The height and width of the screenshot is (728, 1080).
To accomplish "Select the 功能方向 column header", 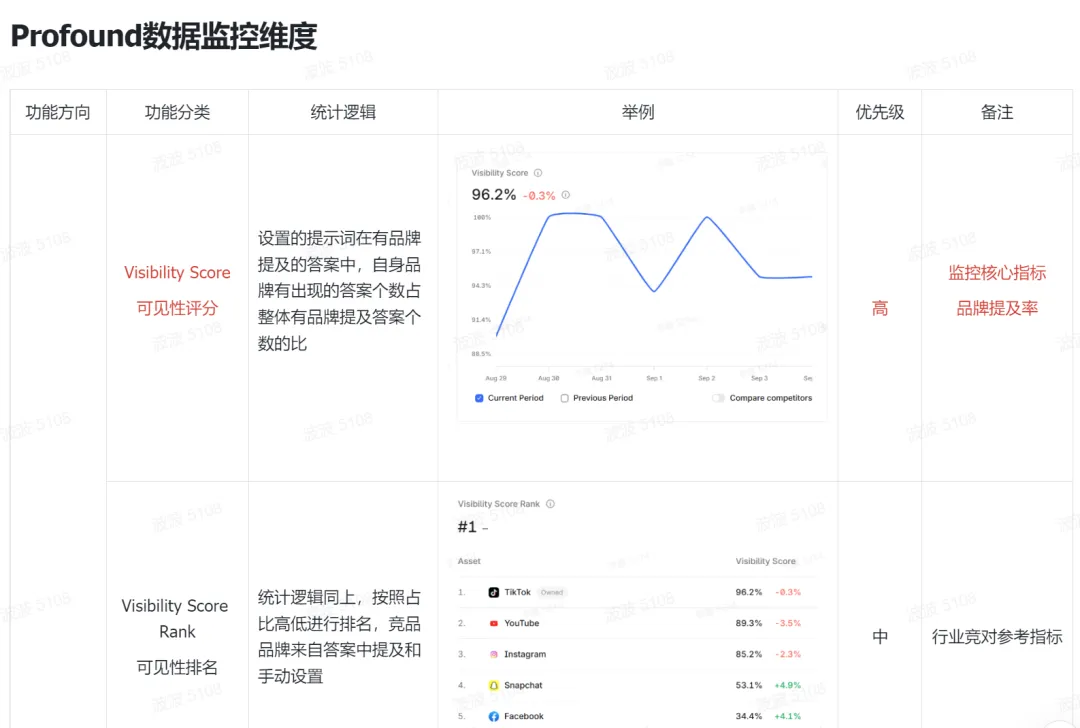I will (x=58, y=112).
